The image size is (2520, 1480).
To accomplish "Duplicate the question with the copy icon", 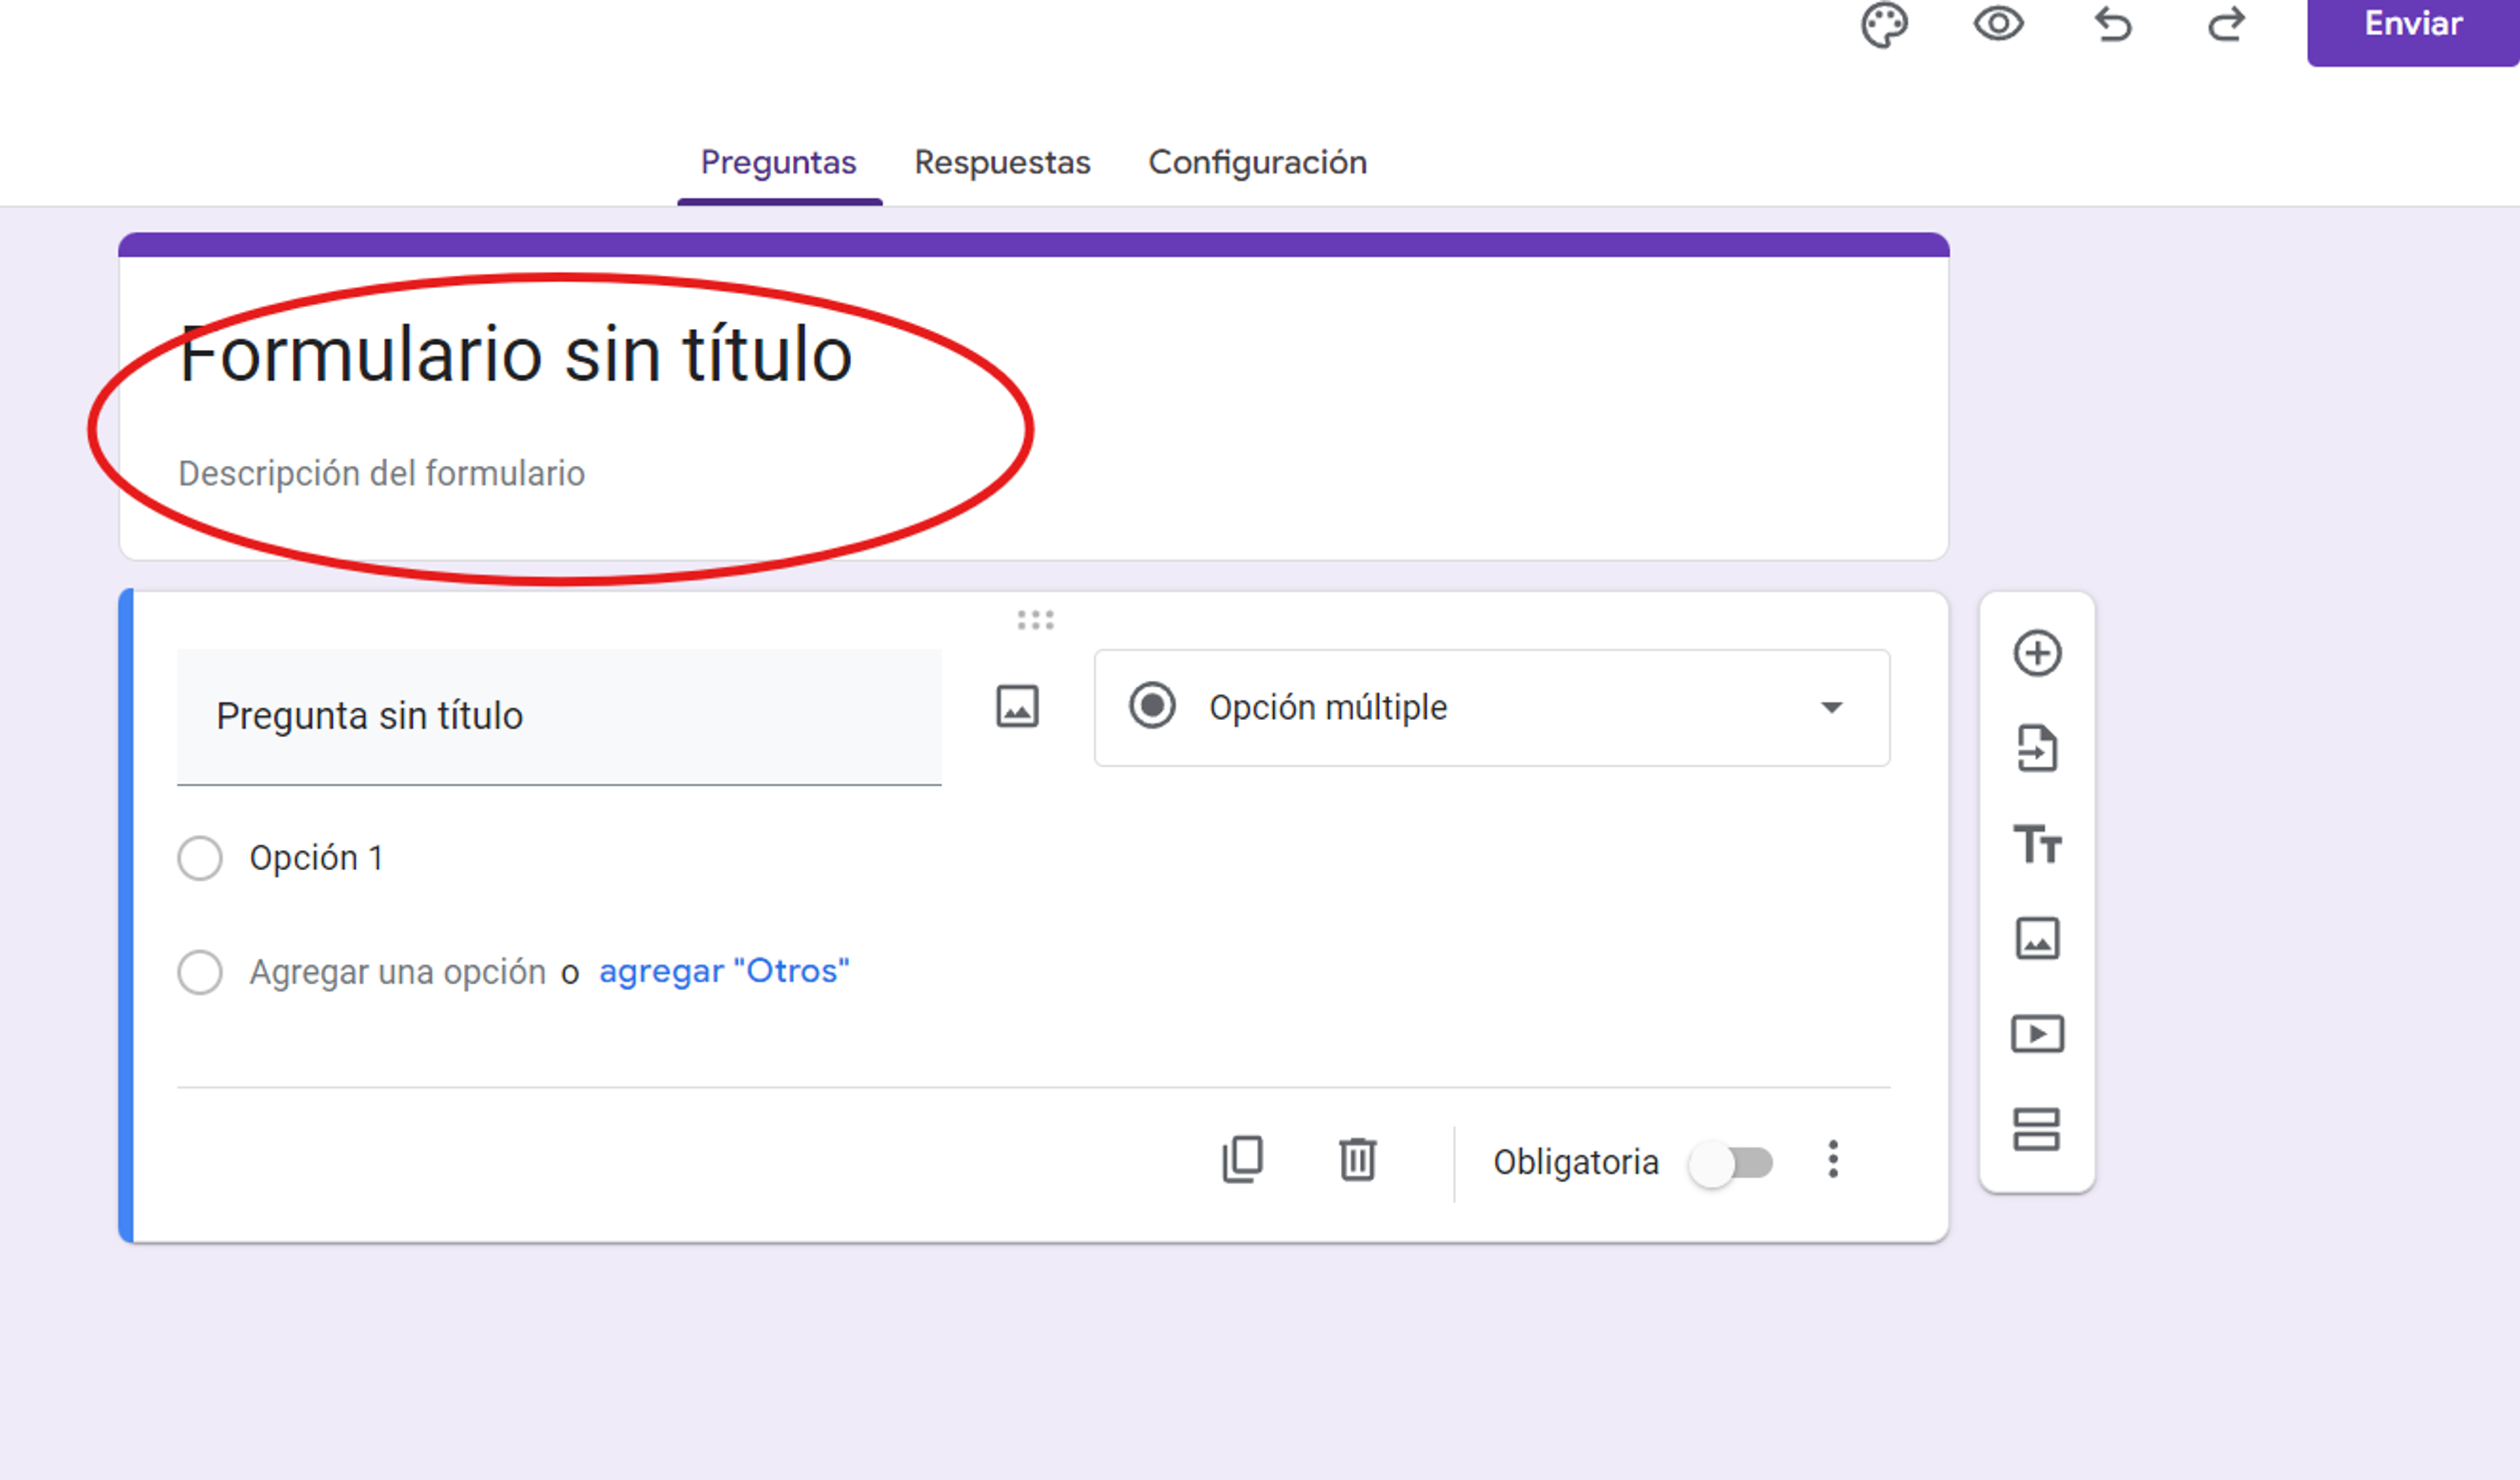I will click(1243, 1160).
